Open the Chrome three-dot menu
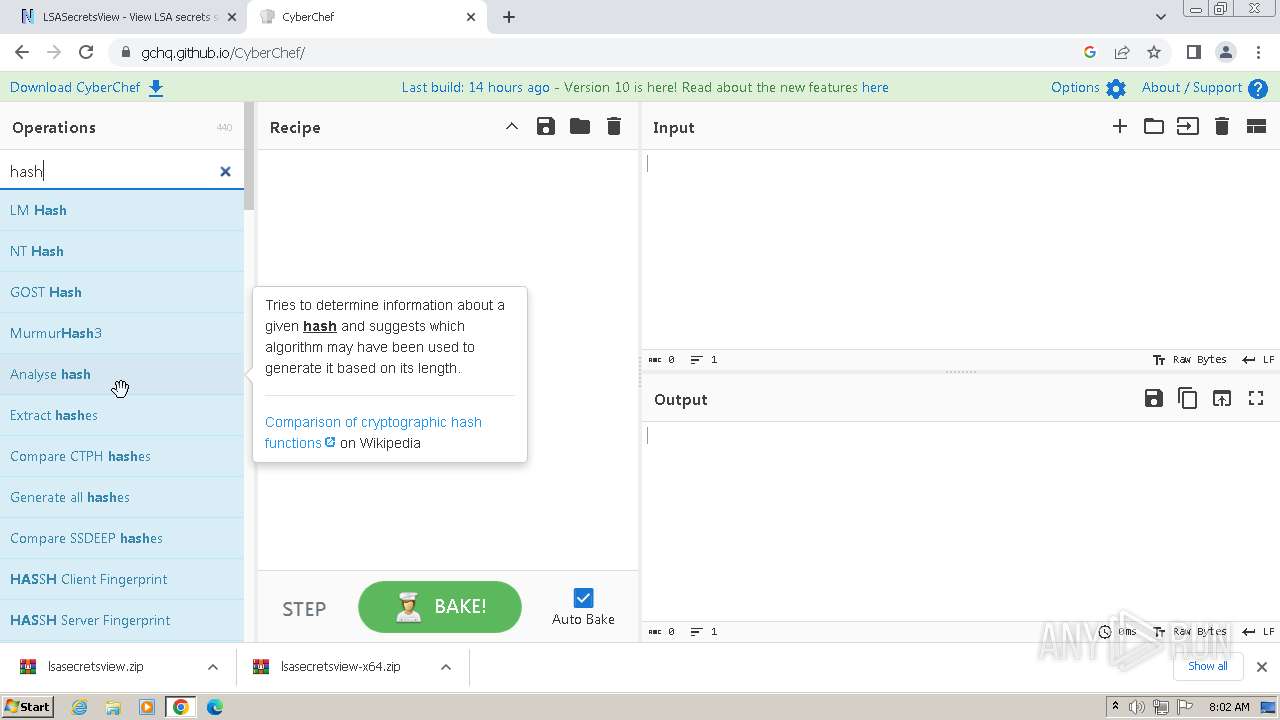The image size is (1280, 720). [1258, 52]
